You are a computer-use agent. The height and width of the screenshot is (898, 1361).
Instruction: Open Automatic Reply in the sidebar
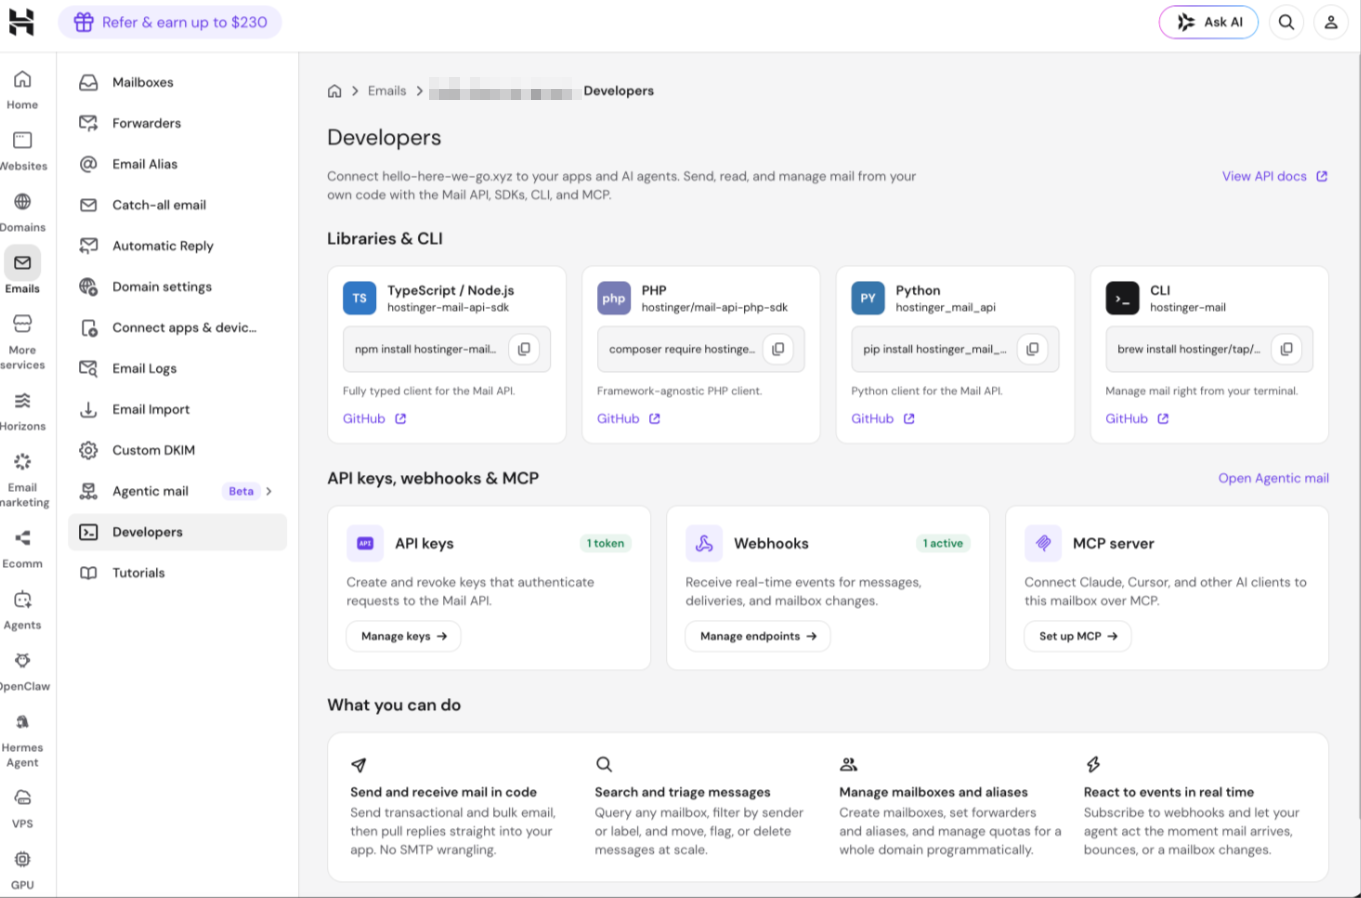pos(177,246)
